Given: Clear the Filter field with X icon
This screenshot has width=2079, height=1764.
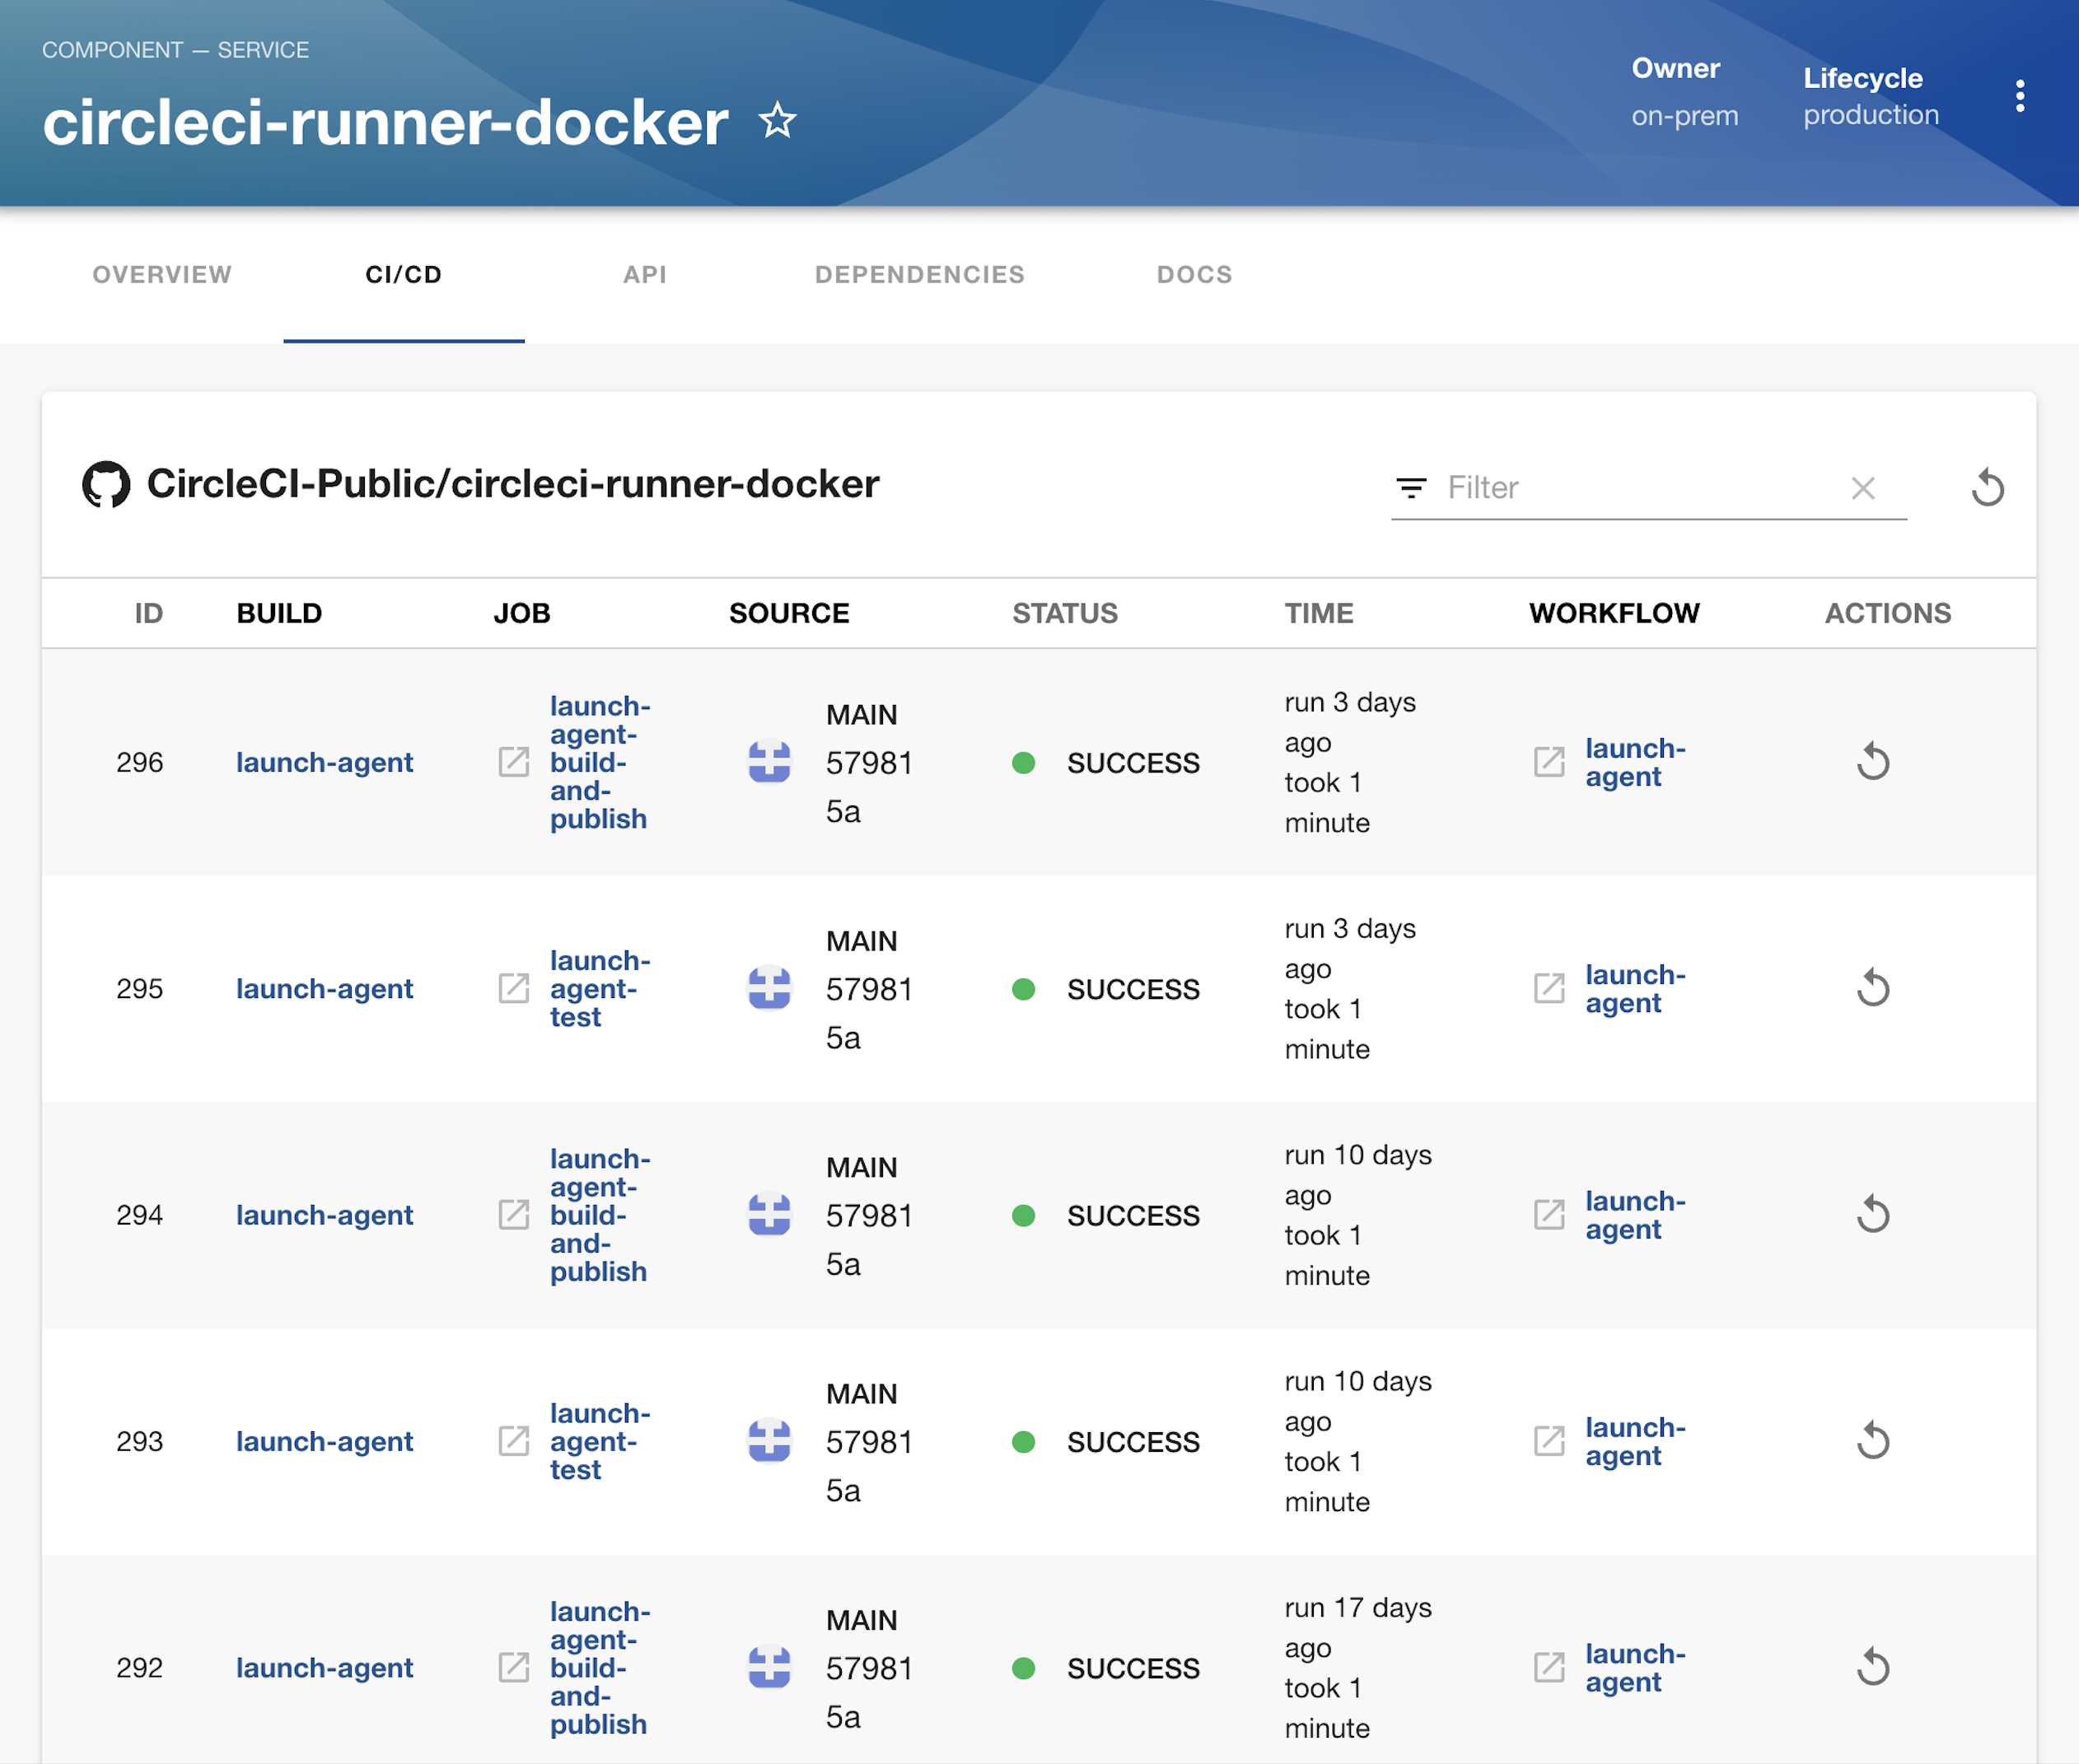Looking at the screenshot, I should tap(1862, 488).
